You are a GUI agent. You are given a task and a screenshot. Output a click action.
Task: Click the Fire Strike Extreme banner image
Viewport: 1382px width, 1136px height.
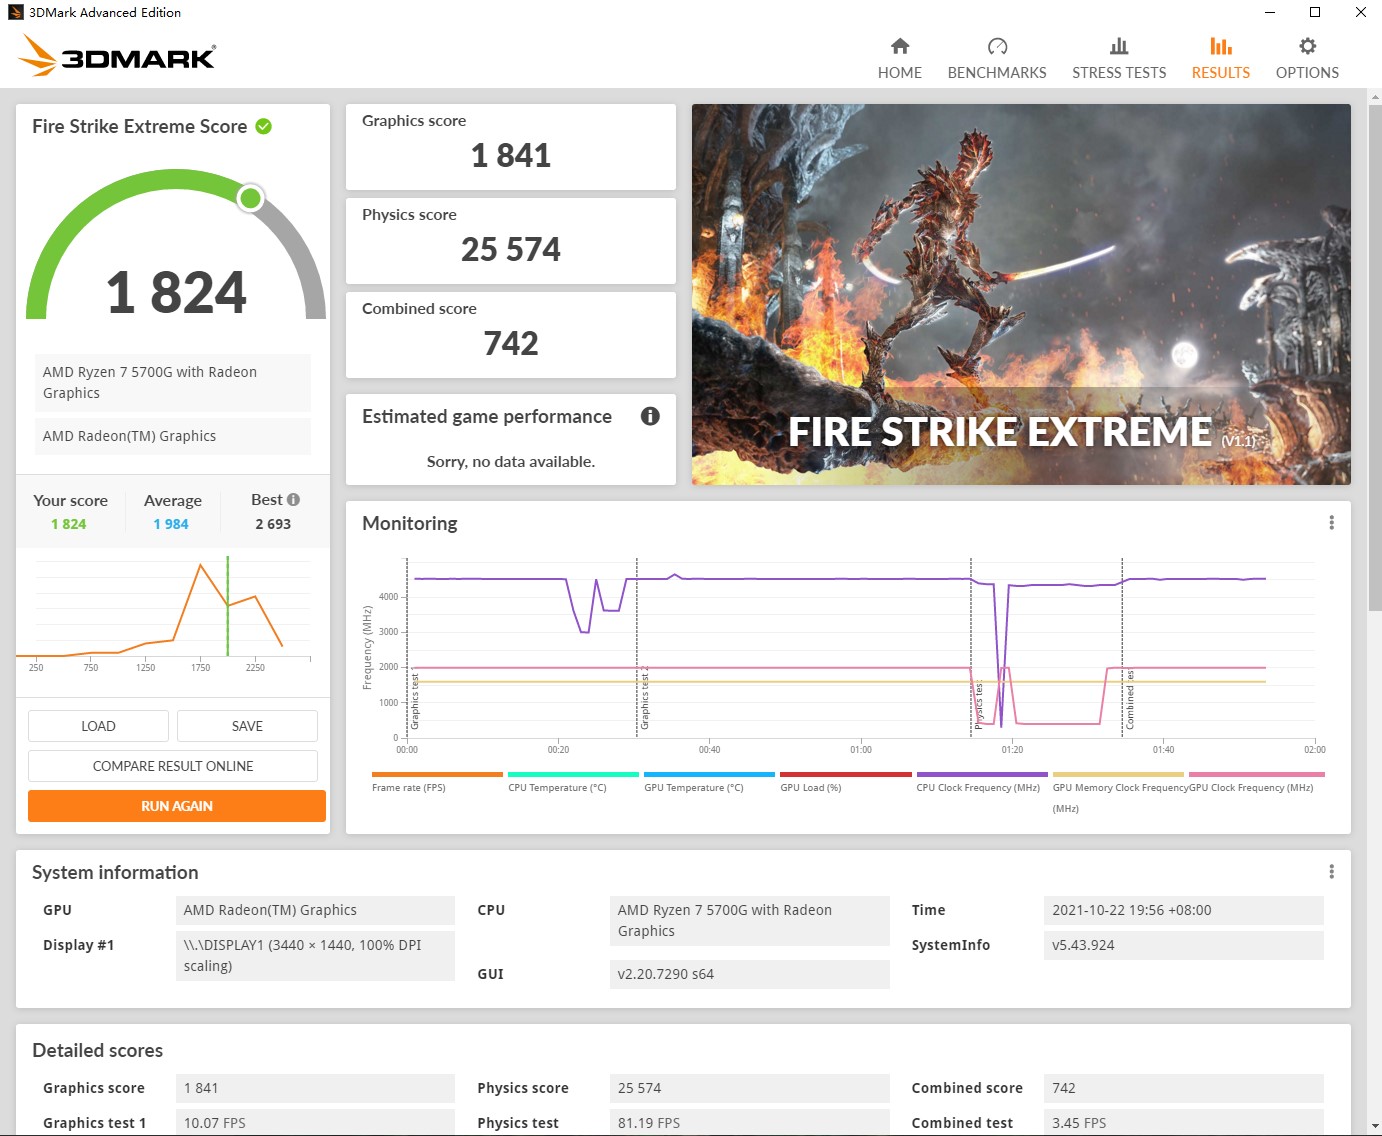click(1021, 294)
